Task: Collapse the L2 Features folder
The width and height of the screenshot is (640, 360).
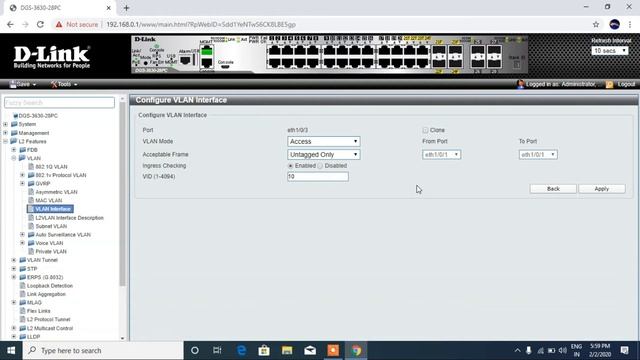Action: click(5, 141)
